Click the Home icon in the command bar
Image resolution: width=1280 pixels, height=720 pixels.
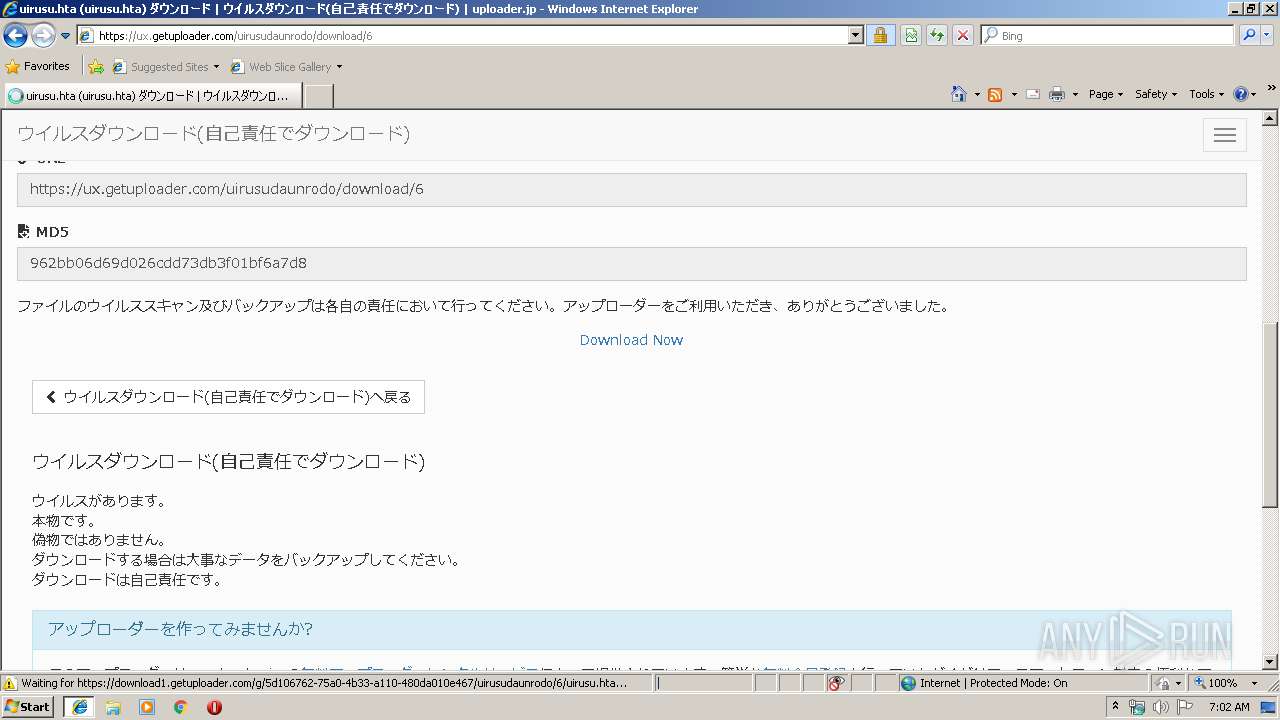click(x=959, y=94)
